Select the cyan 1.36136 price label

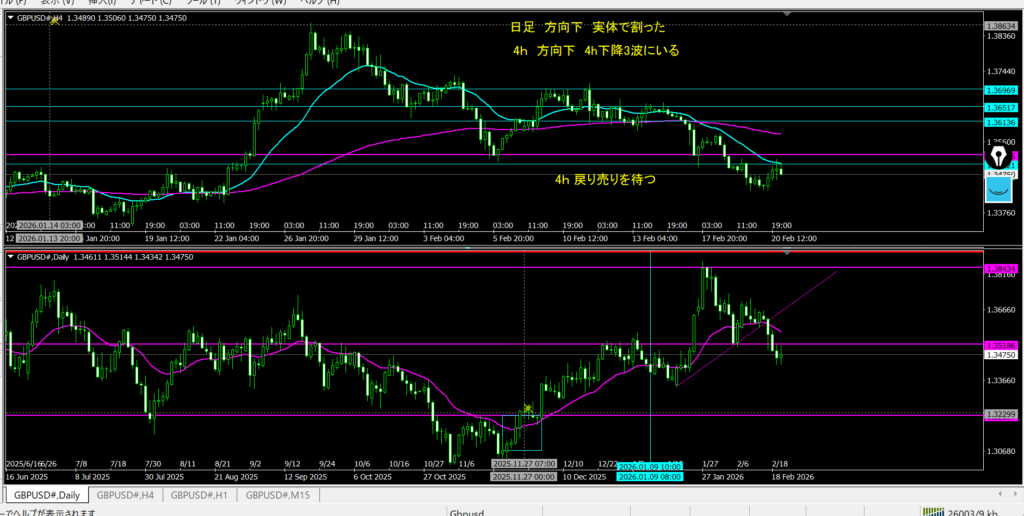1000,122
